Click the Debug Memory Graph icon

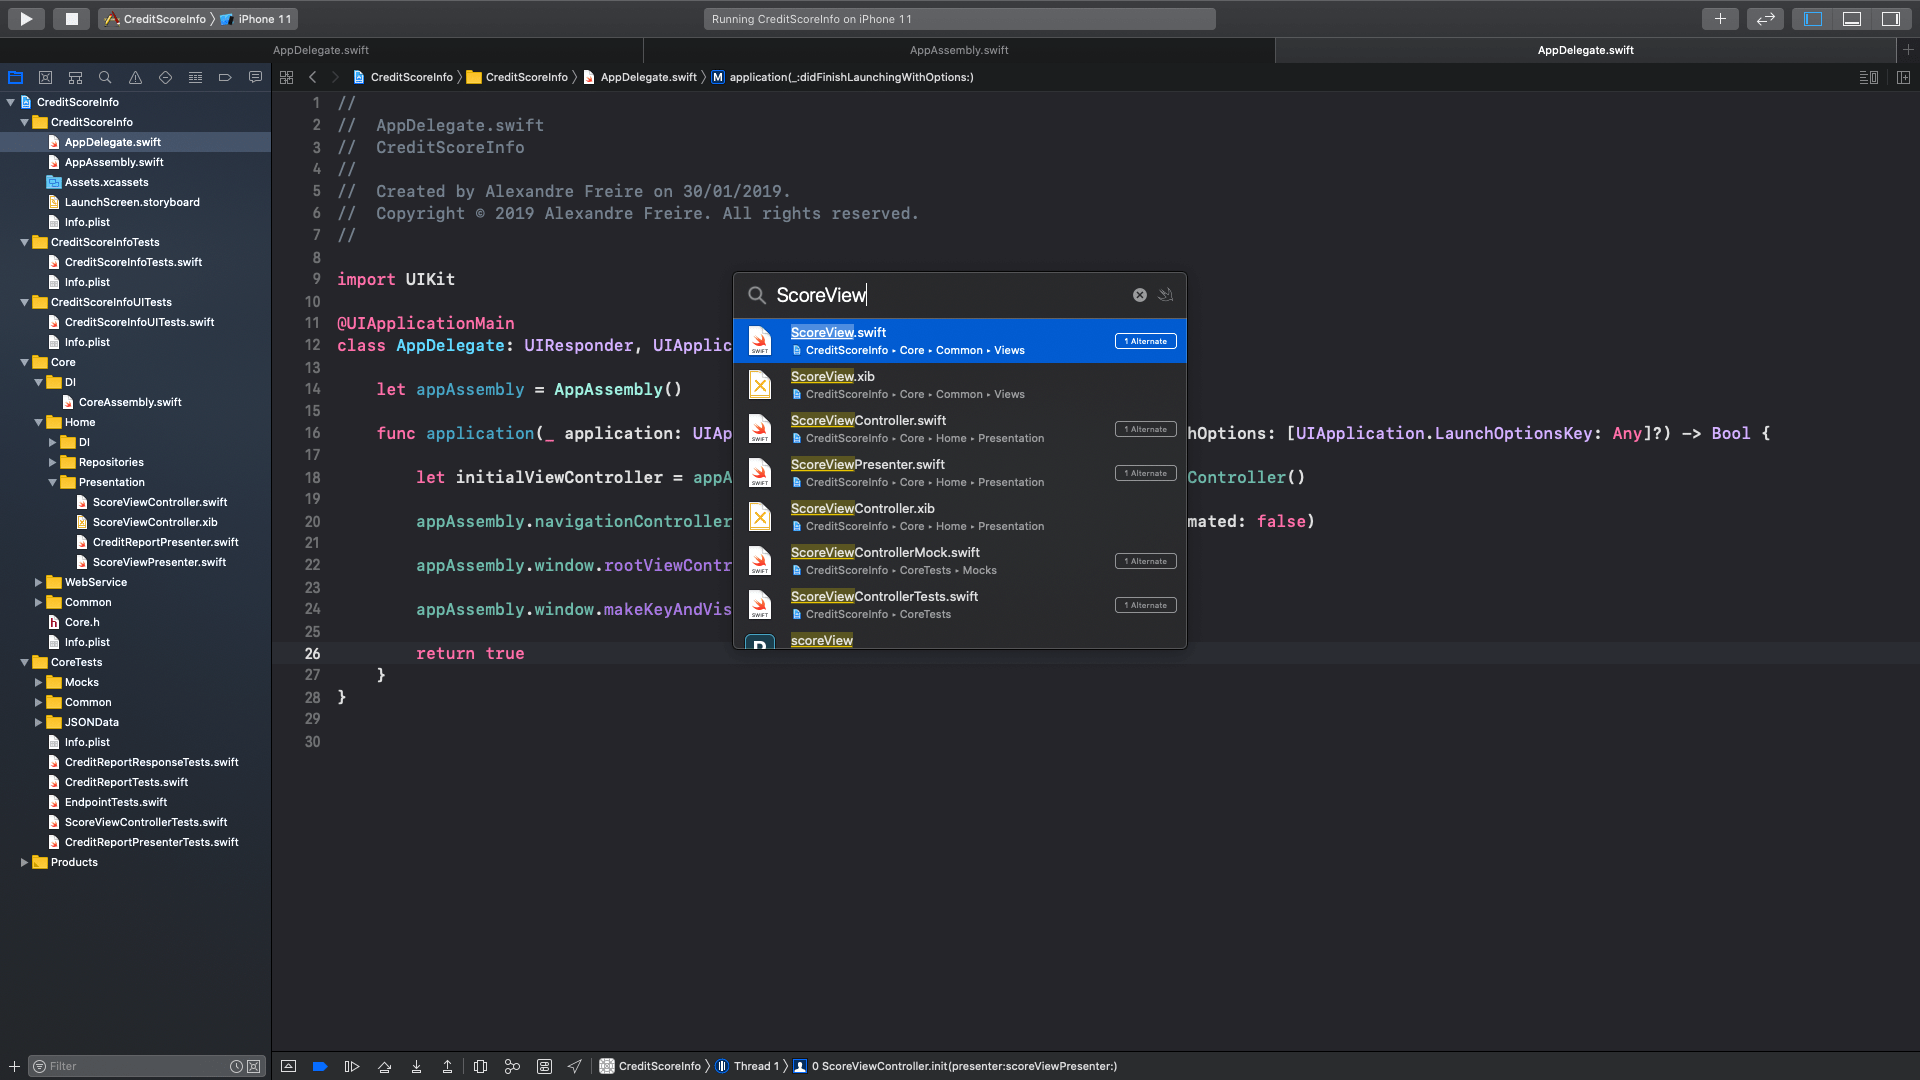pyautogui.click(x=512, y=1066)
